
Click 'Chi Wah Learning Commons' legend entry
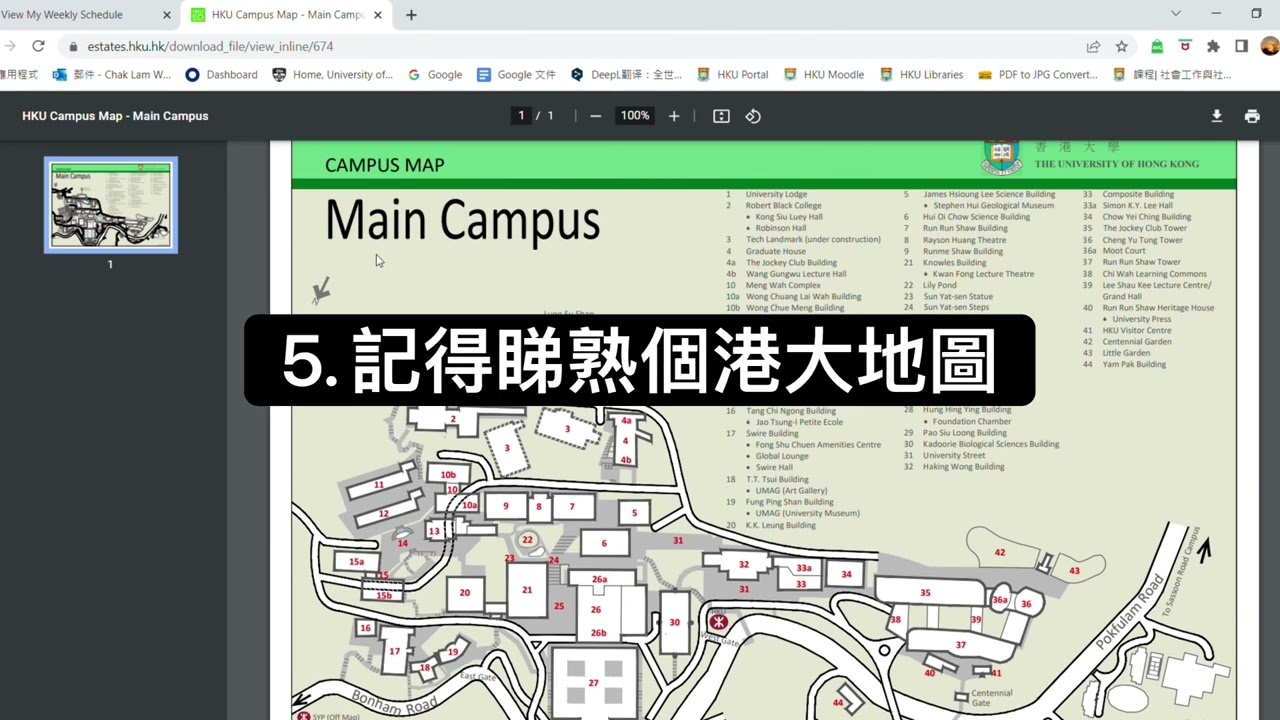coord(1154,274)
